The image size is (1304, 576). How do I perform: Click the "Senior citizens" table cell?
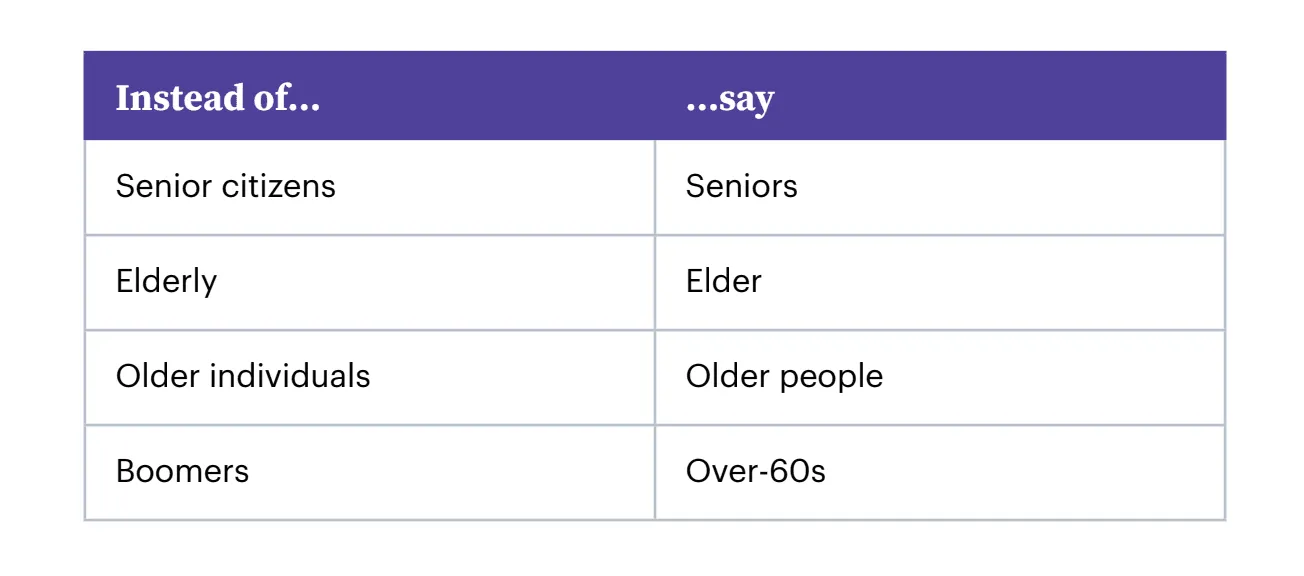click(x=226, y=187)
